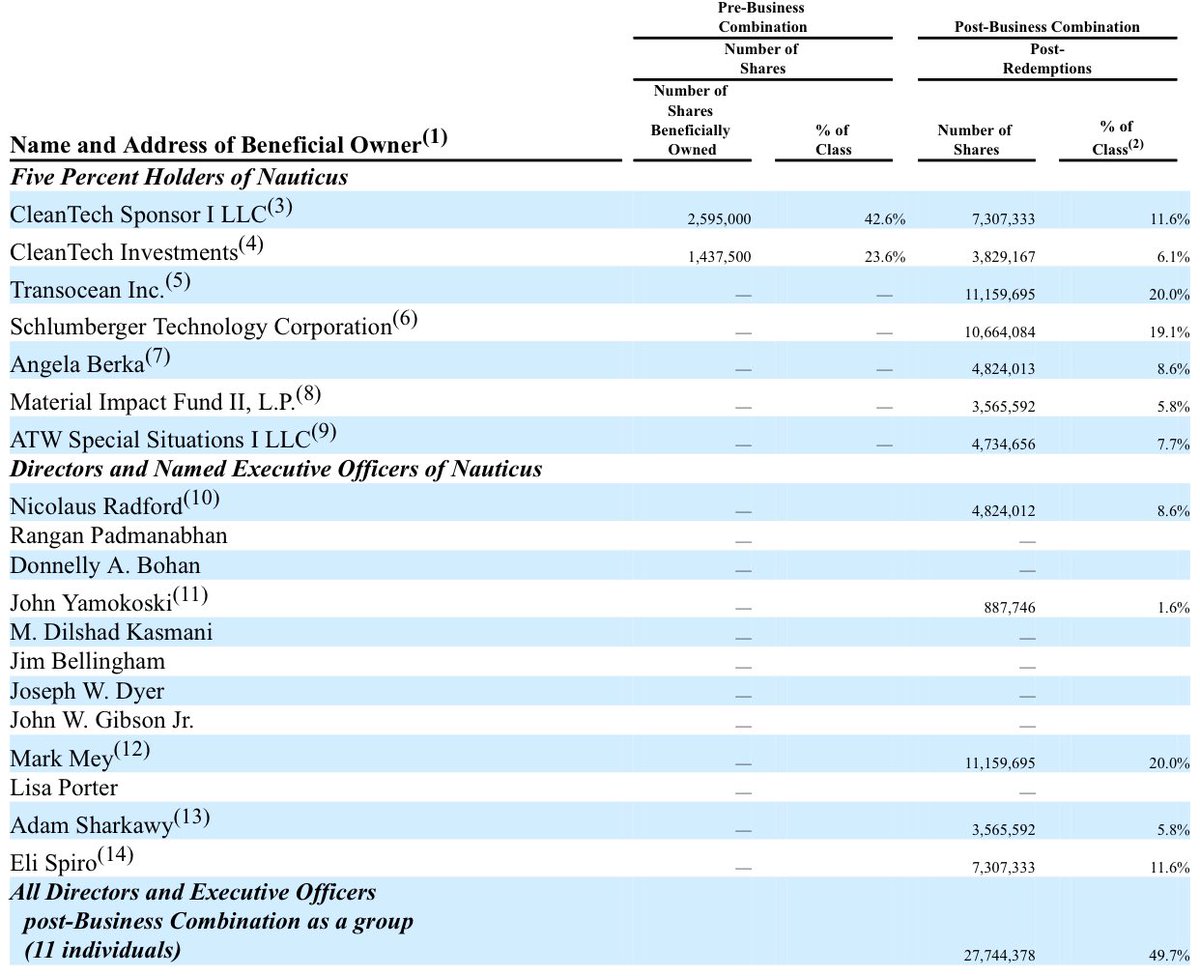Click the Adam Sharkawy row name
This screenshot has height=976, width=1200.
pos(109,823)
